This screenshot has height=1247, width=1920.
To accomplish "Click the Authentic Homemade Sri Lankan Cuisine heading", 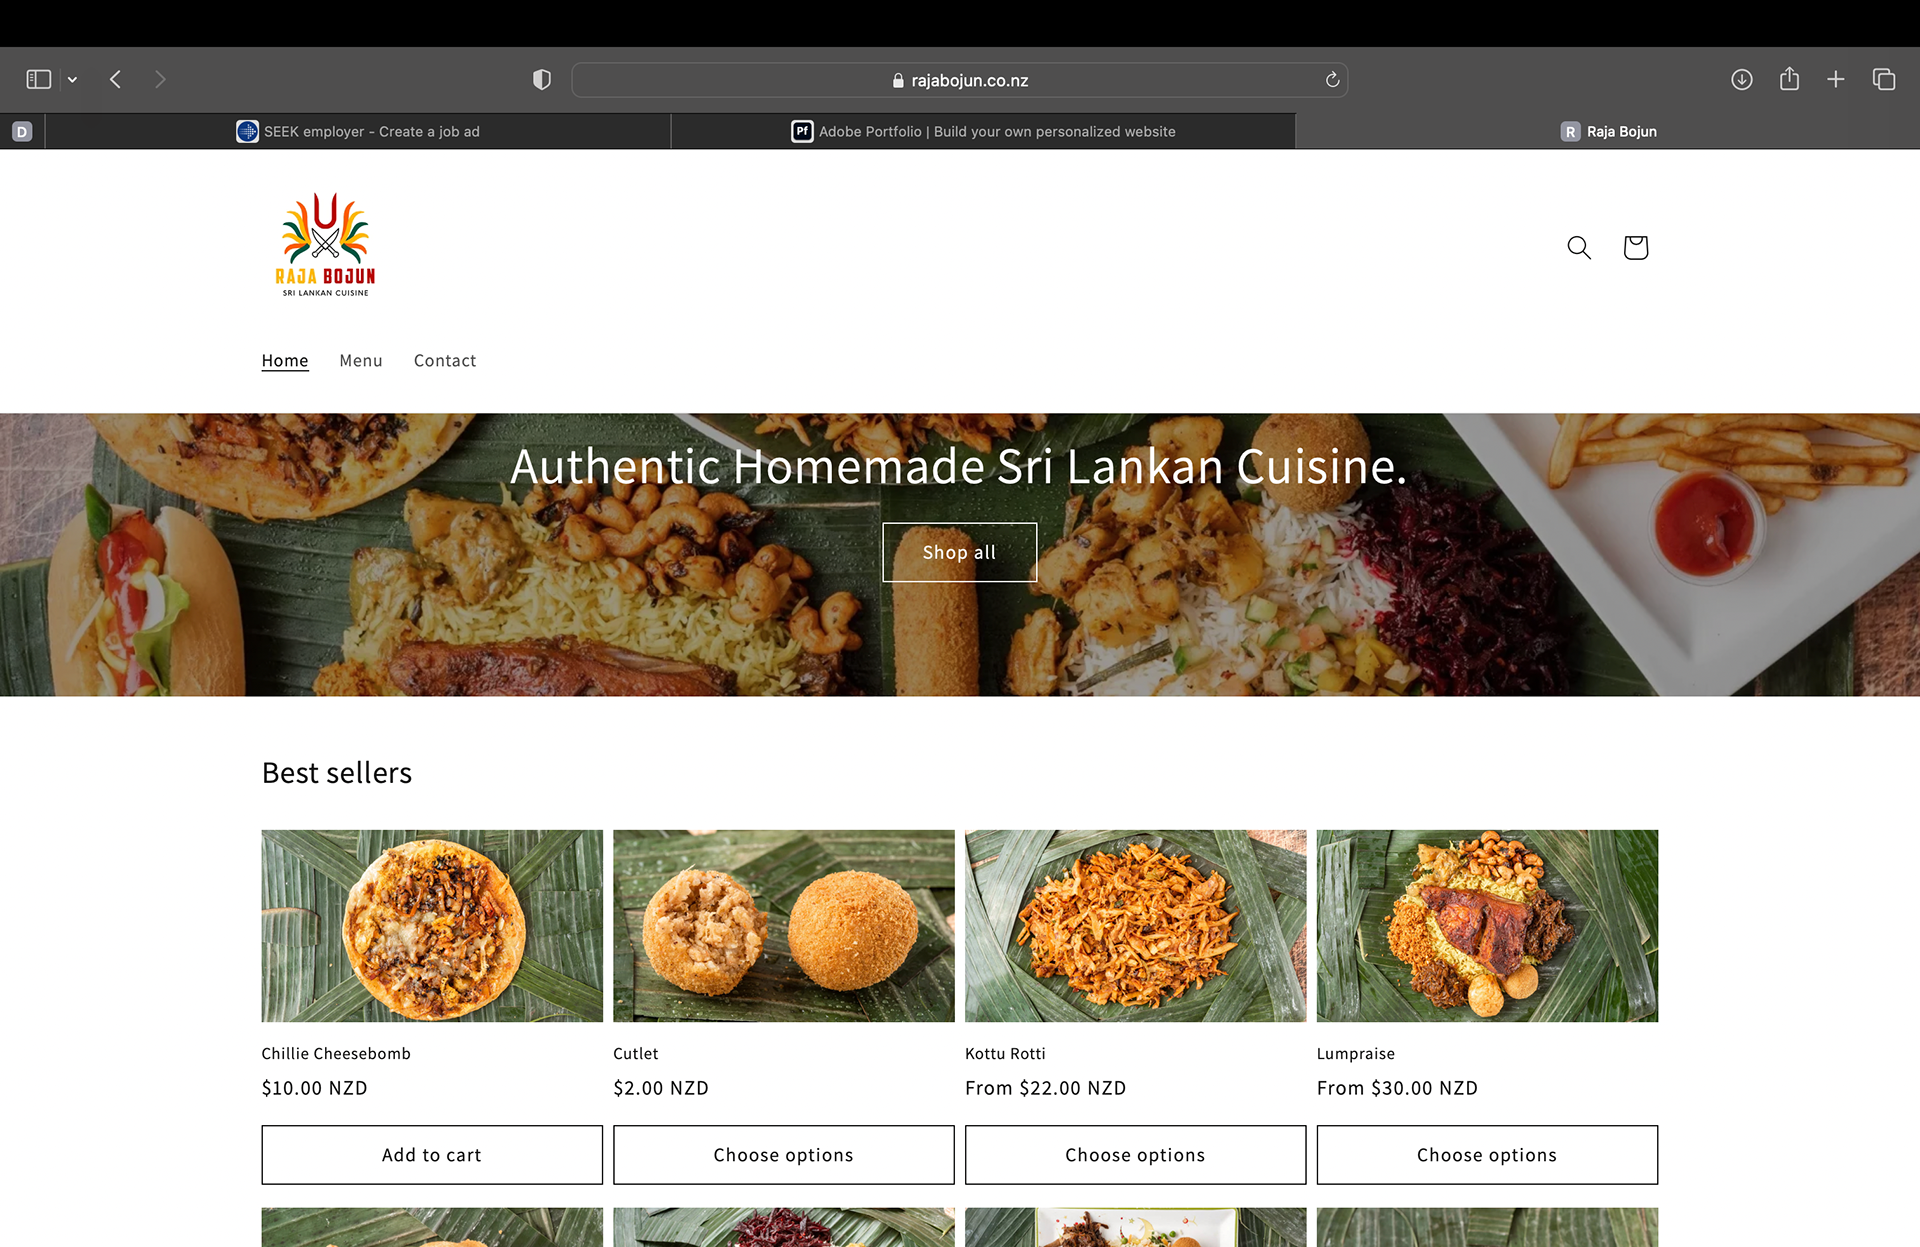I will coord(959,466).
